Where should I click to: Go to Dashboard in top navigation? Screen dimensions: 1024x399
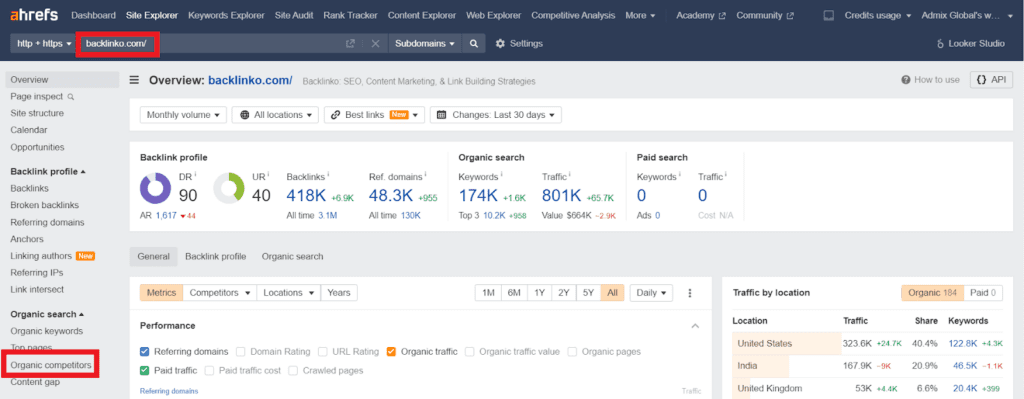click(93, 15)
